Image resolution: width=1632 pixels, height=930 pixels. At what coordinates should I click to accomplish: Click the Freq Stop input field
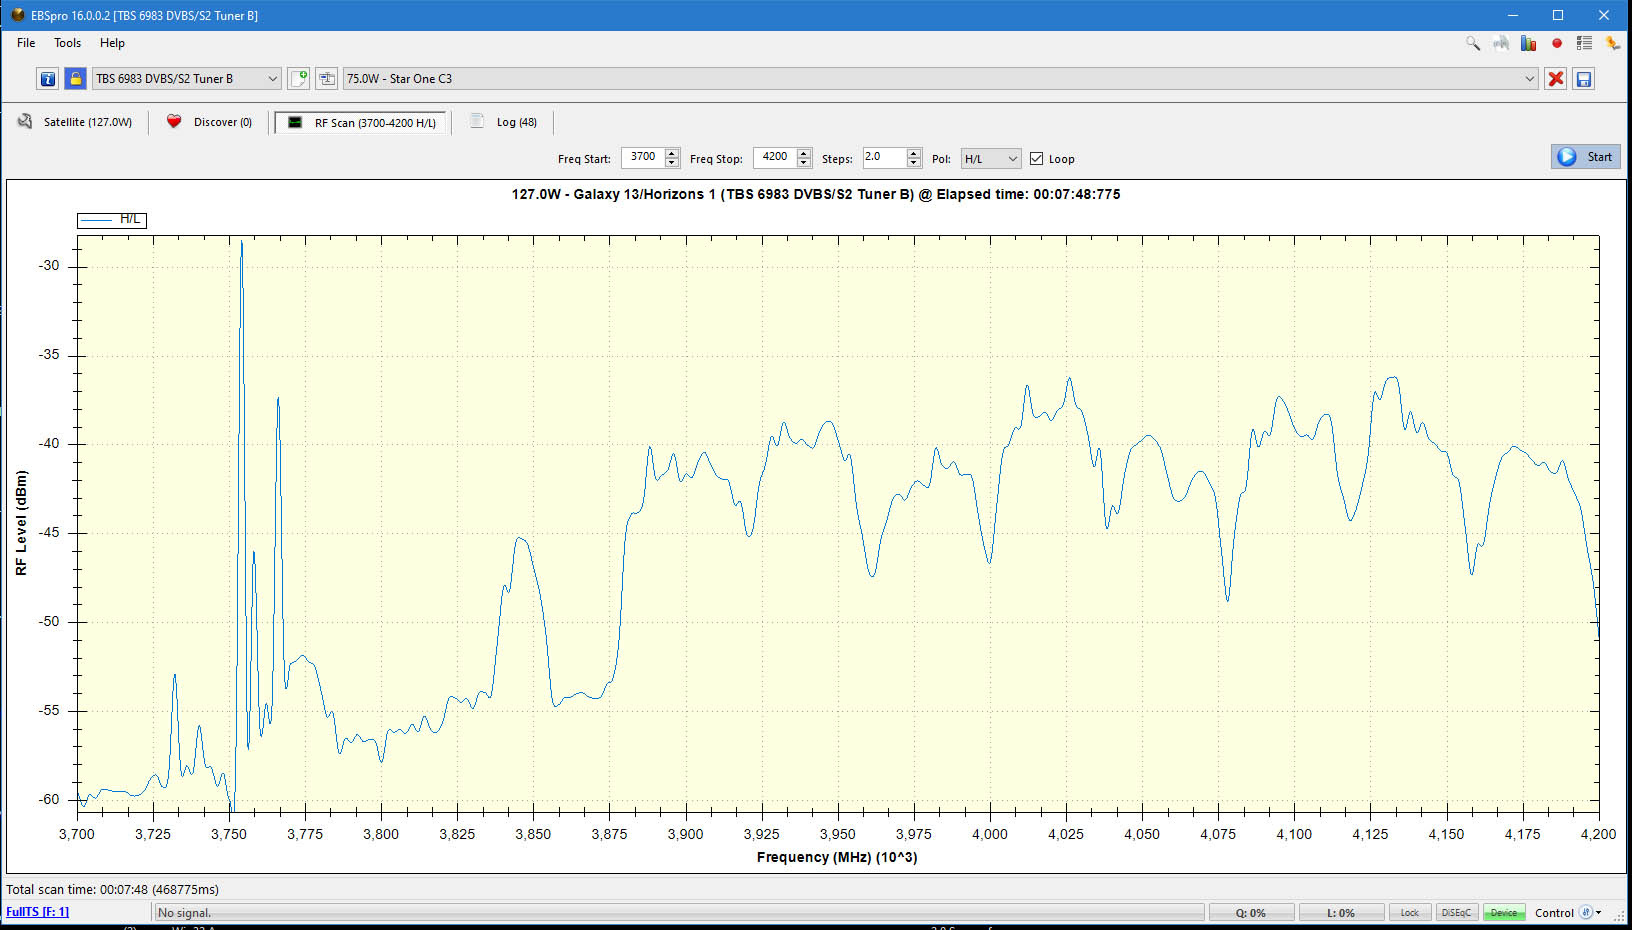(775, 157)
